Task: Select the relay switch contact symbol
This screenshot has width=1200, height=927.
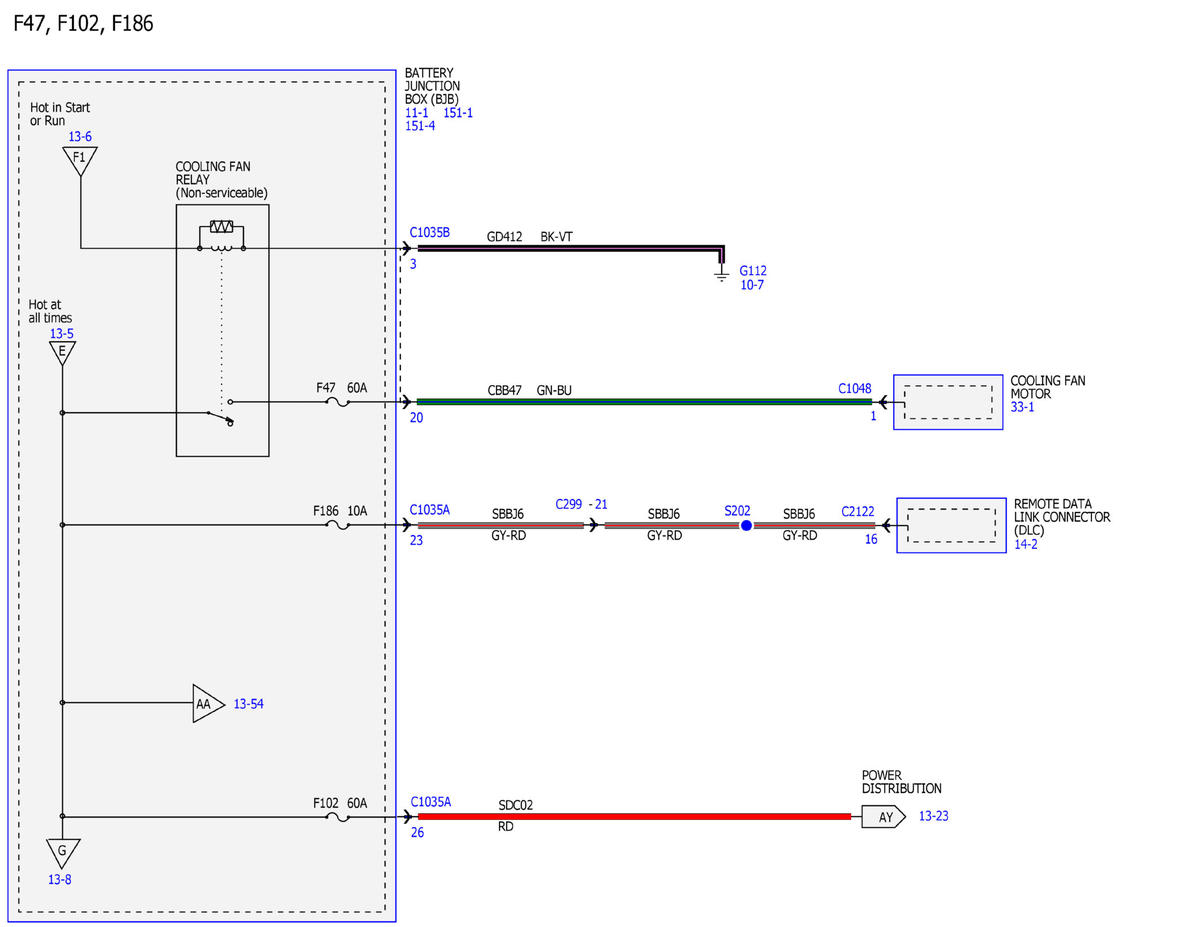Action: point(220,415)
